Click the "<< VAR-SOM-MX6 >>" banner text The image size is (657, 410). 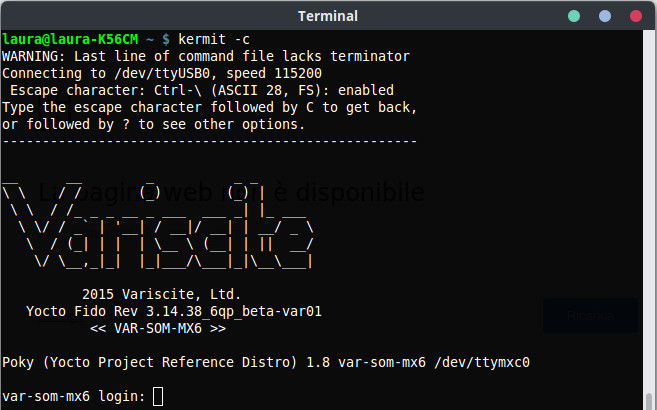click(158, 328)
